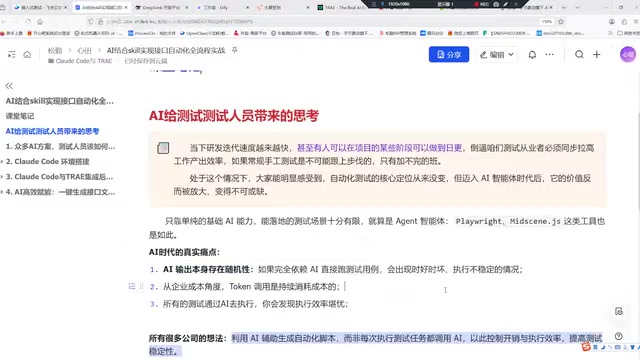The width and height of the screenshot is (640, 360).
Task: Bookmark the page with the star icon
Action: tap(561, 21)
